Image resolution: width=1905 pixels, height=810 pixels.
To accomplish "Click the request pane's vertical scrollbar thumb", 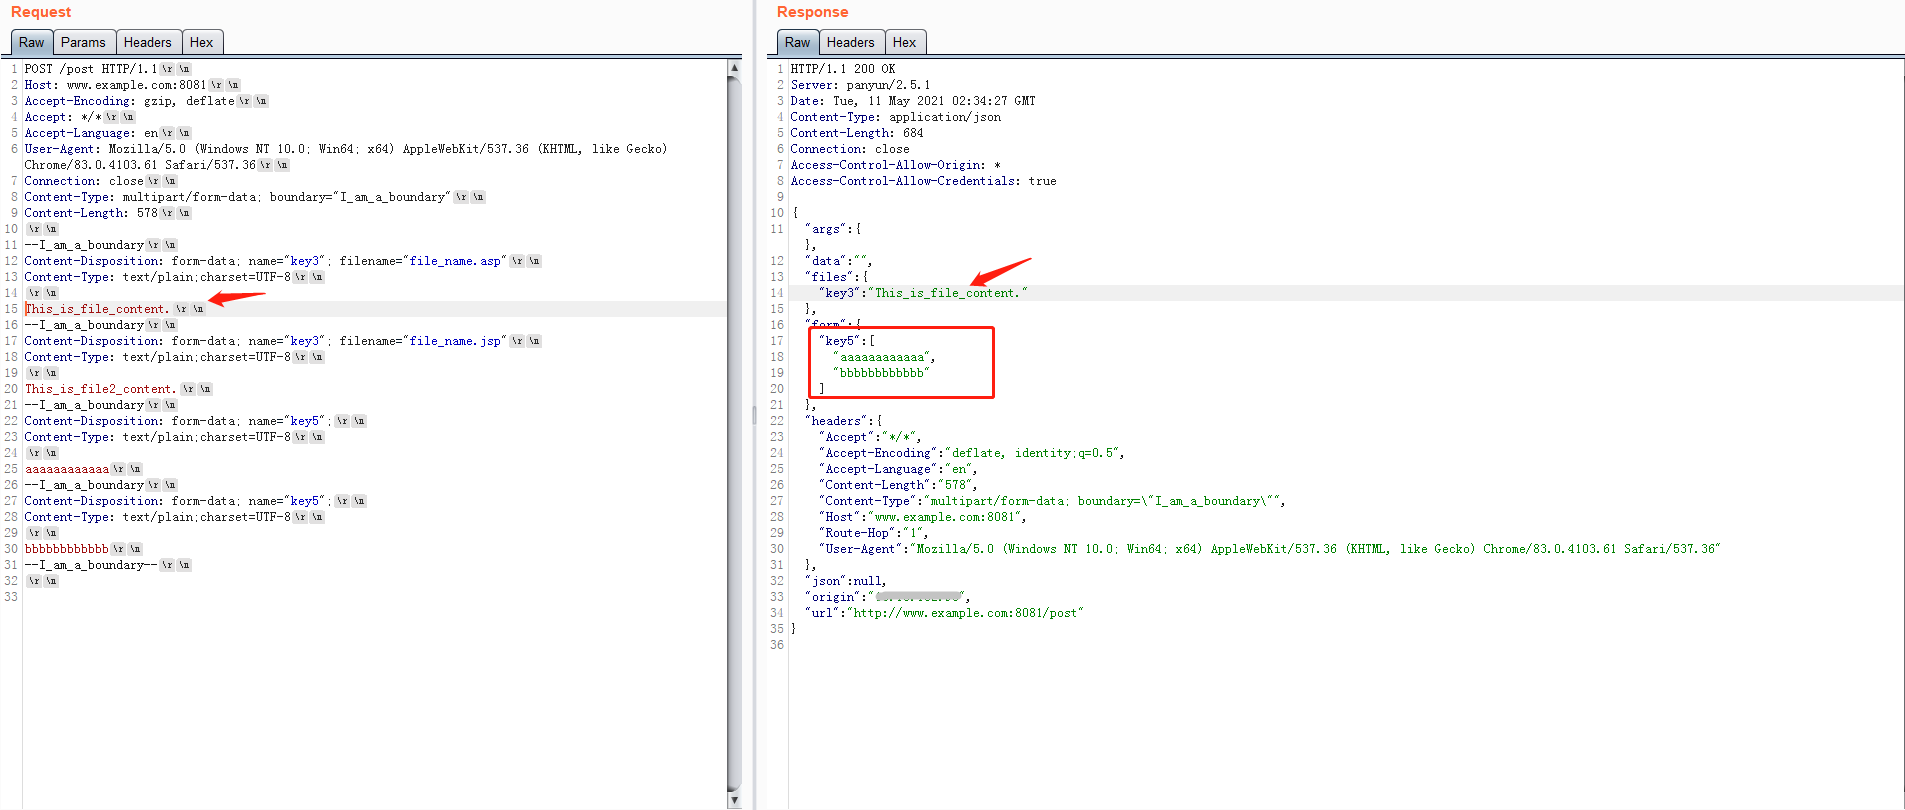I will coord(734,430).
